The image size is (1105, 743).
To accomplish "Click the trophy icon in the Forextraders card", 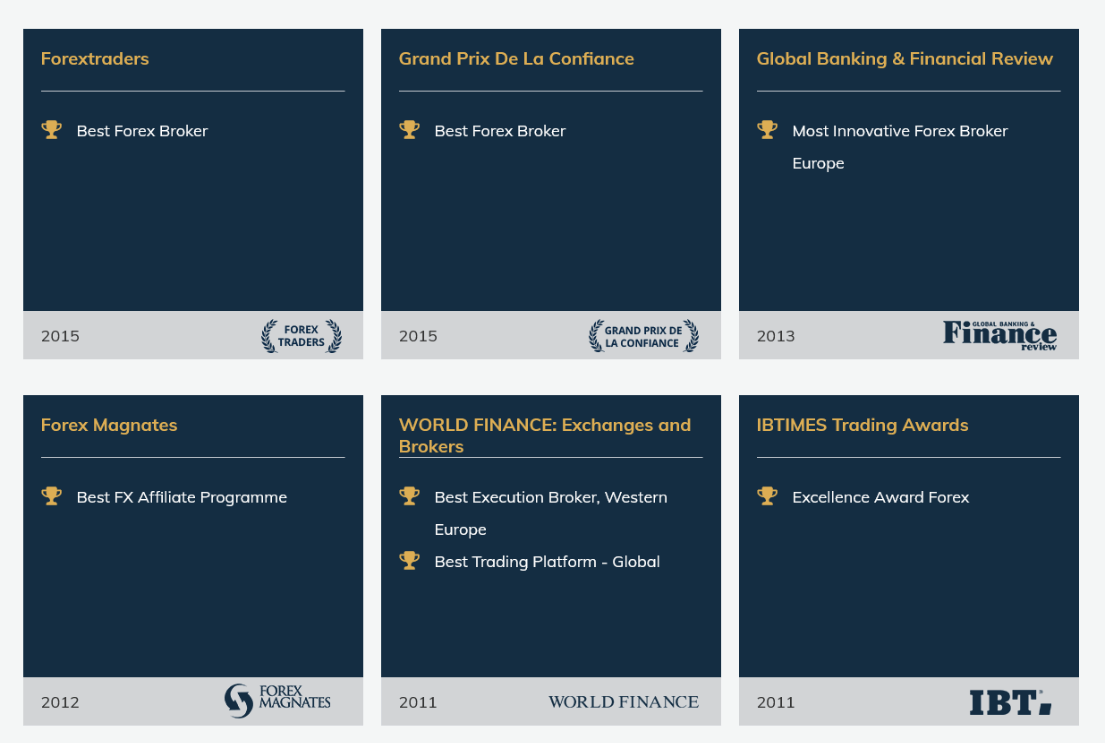I will (x=51, y=130).
